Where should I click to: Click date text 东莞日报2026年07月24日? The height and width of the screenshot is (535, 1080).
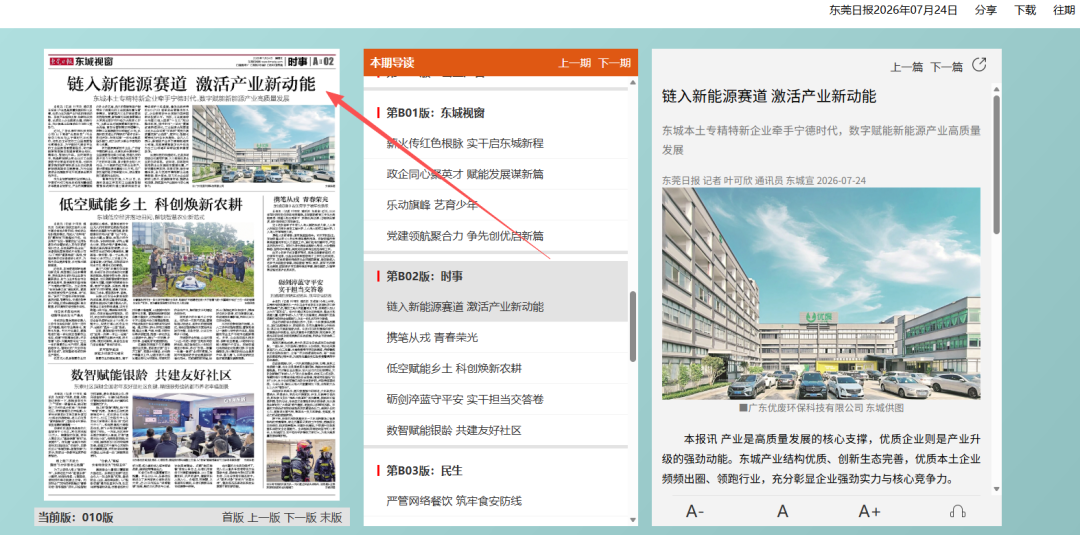pyautogui.click(x=893, y=10)
